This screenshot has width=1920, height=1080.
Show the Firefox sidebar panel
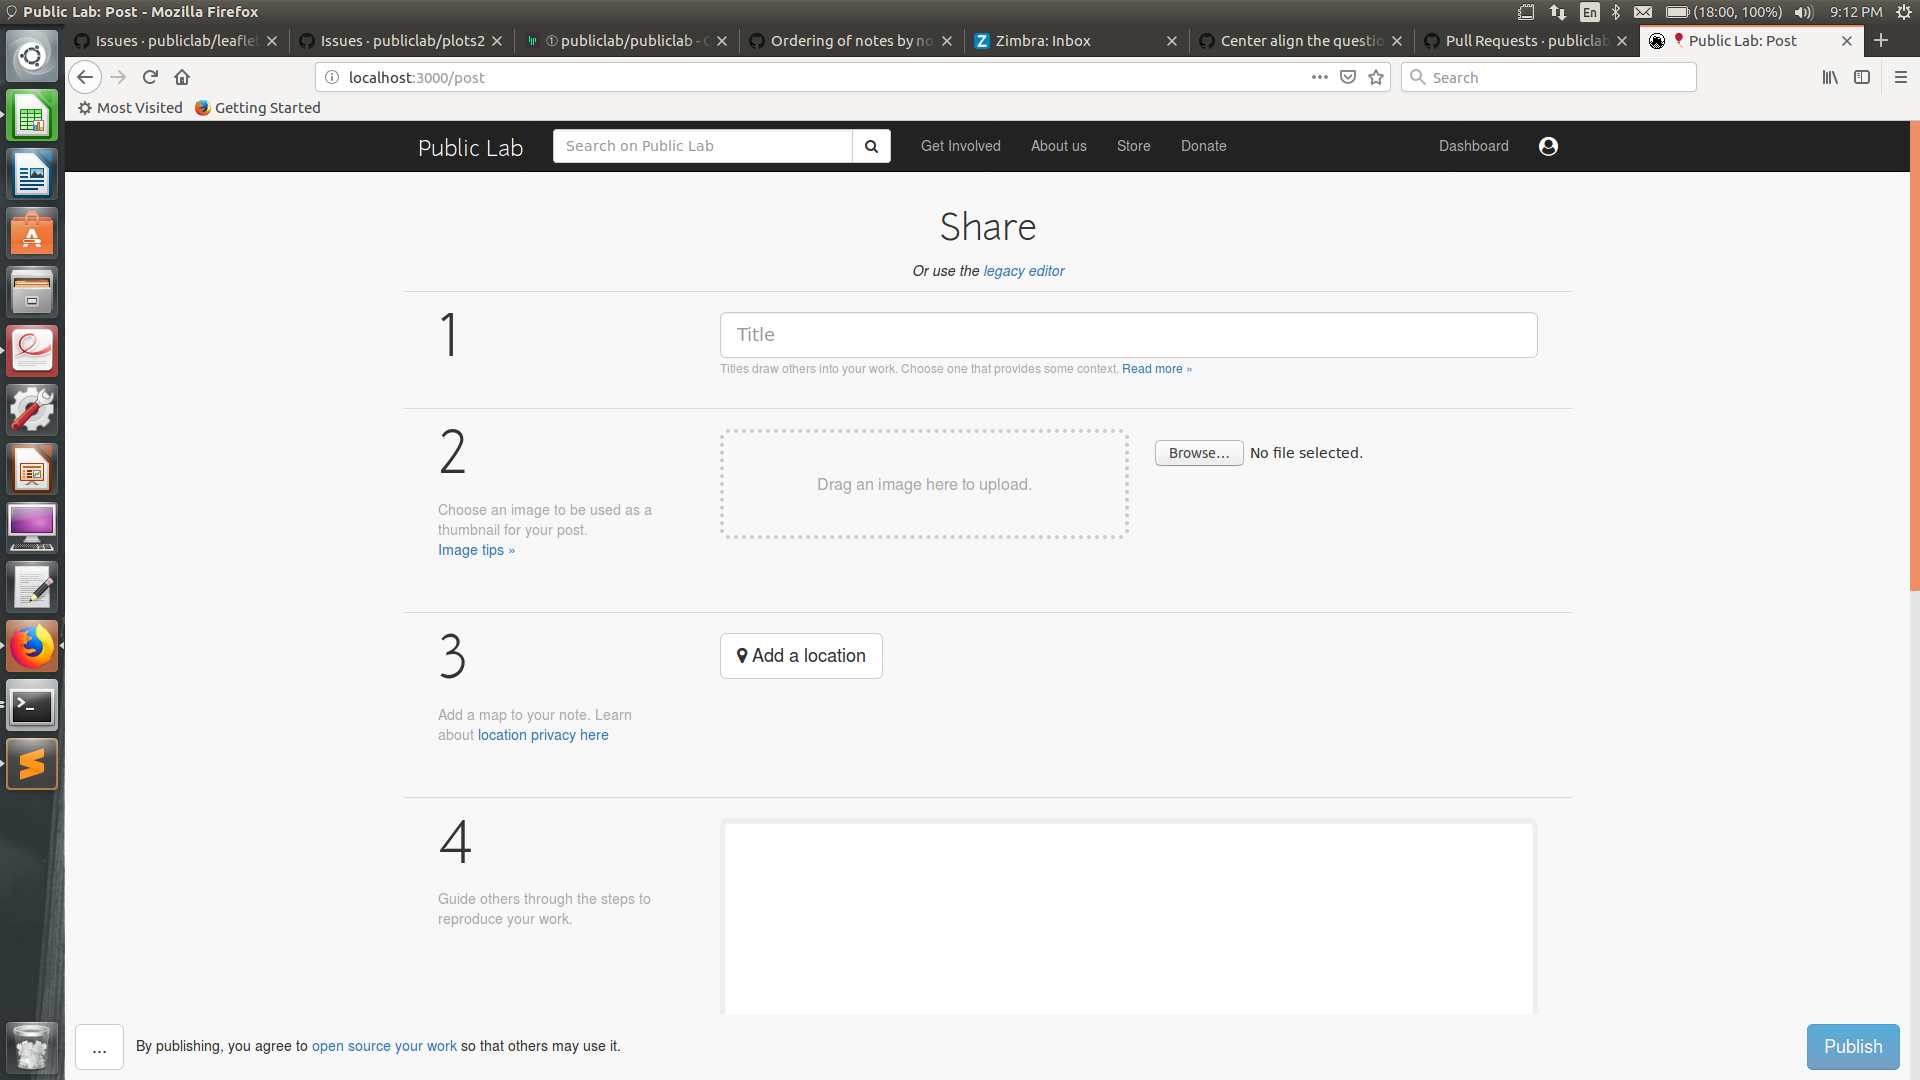1862,77
